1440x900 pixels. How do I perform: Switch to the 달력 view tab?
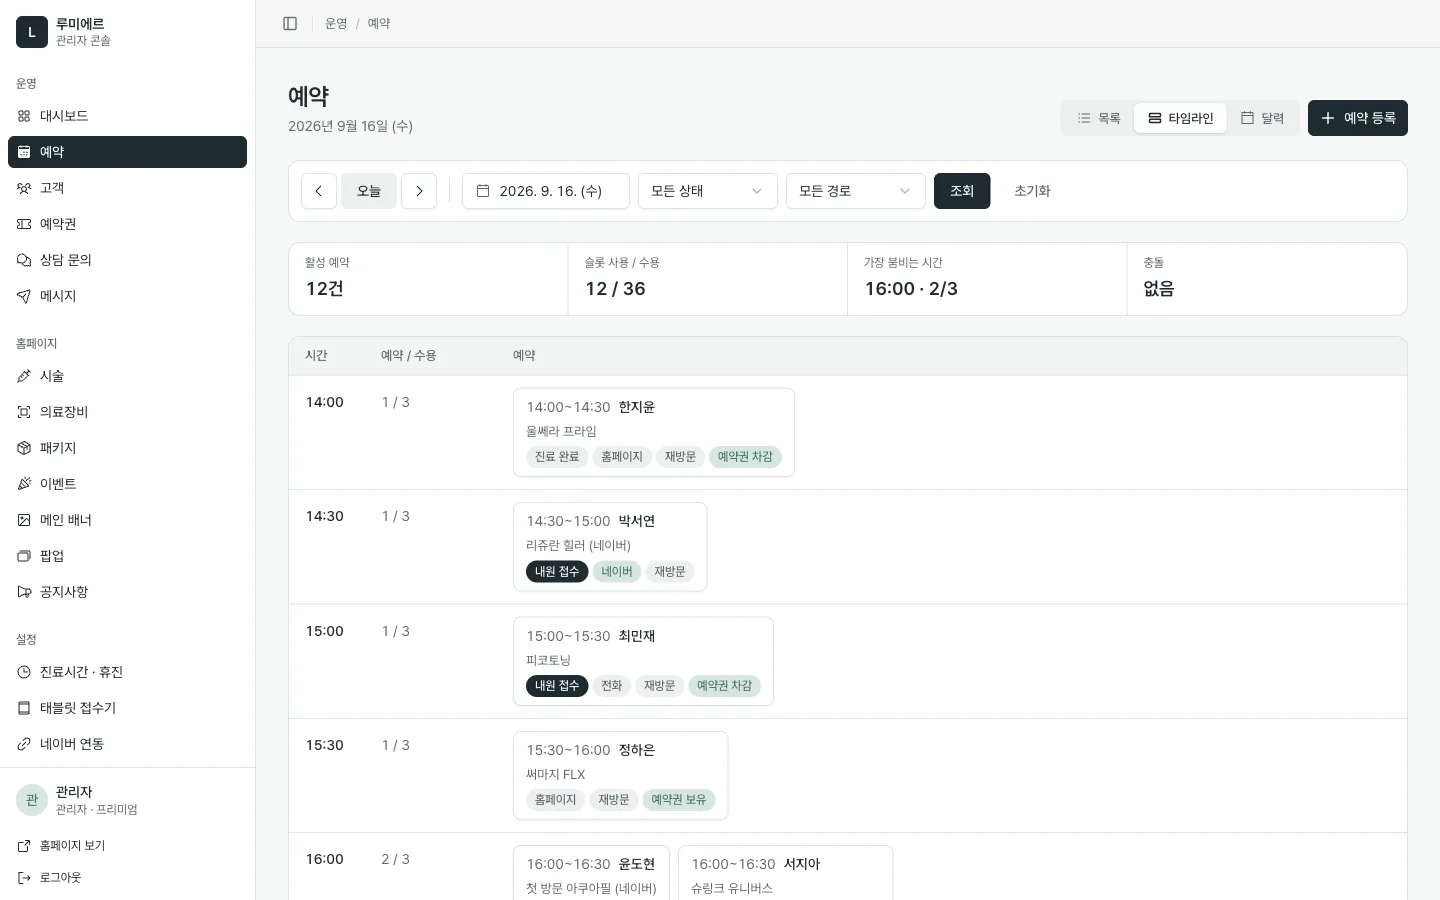[1262, 118]
